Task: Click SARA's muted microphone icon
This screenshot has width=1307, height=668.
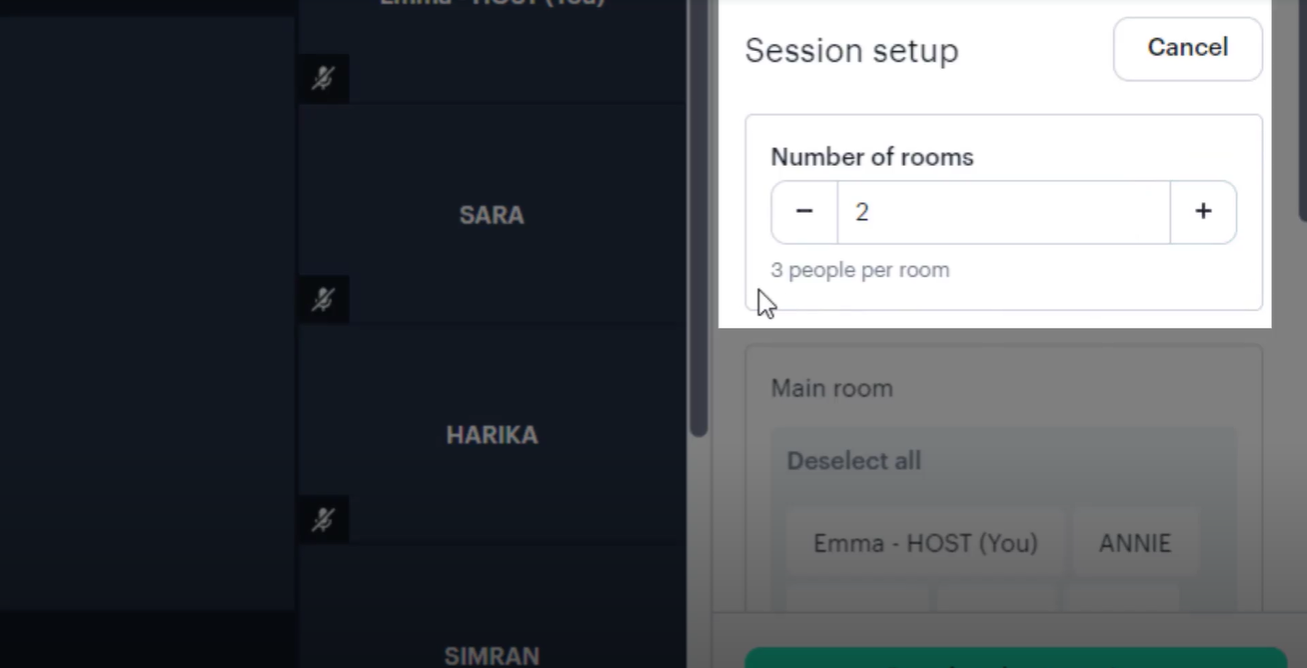Action: (322, 299)
